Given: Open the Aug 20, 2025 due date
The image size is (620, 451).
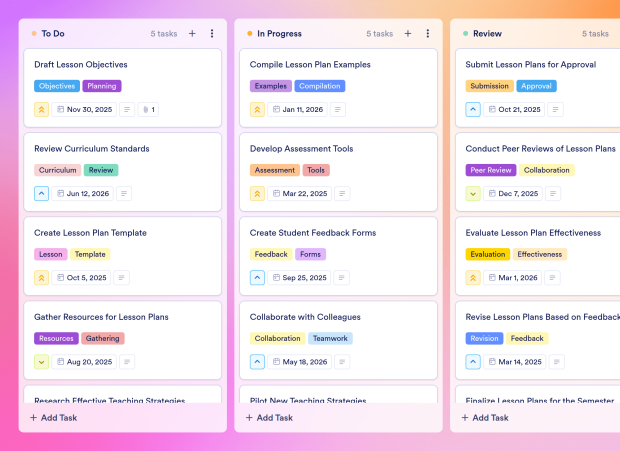Looking at the screenshot, I should 84,362.
